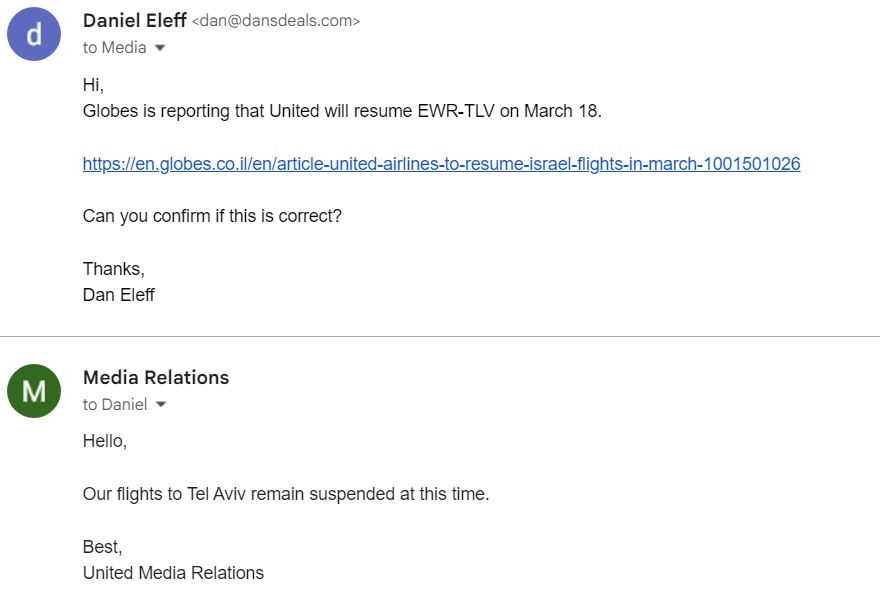The width and height of the screenshot is (880, 604).
Task: Click the 'Dan Eleff' signature text
Action: click(118, 295)
